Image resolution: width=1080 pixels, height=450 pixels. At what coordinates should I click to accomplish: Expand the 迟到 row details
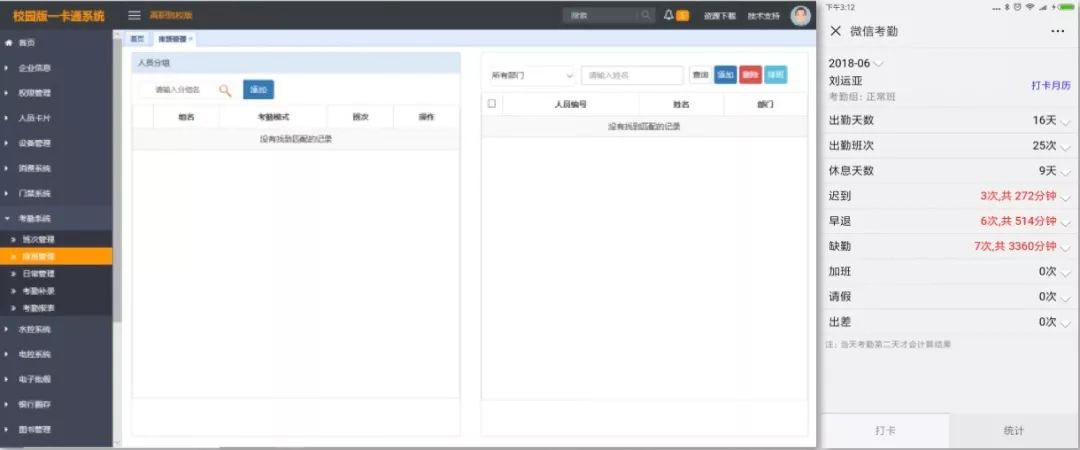click(x=1064, y=196)
